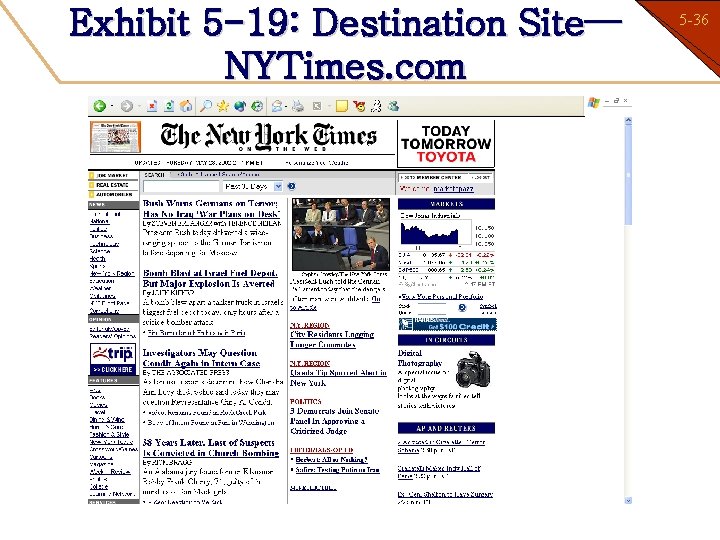The width and height of the screenshot is (720, 540).
Task: Click the Log Out link
Action: (480, 177)
